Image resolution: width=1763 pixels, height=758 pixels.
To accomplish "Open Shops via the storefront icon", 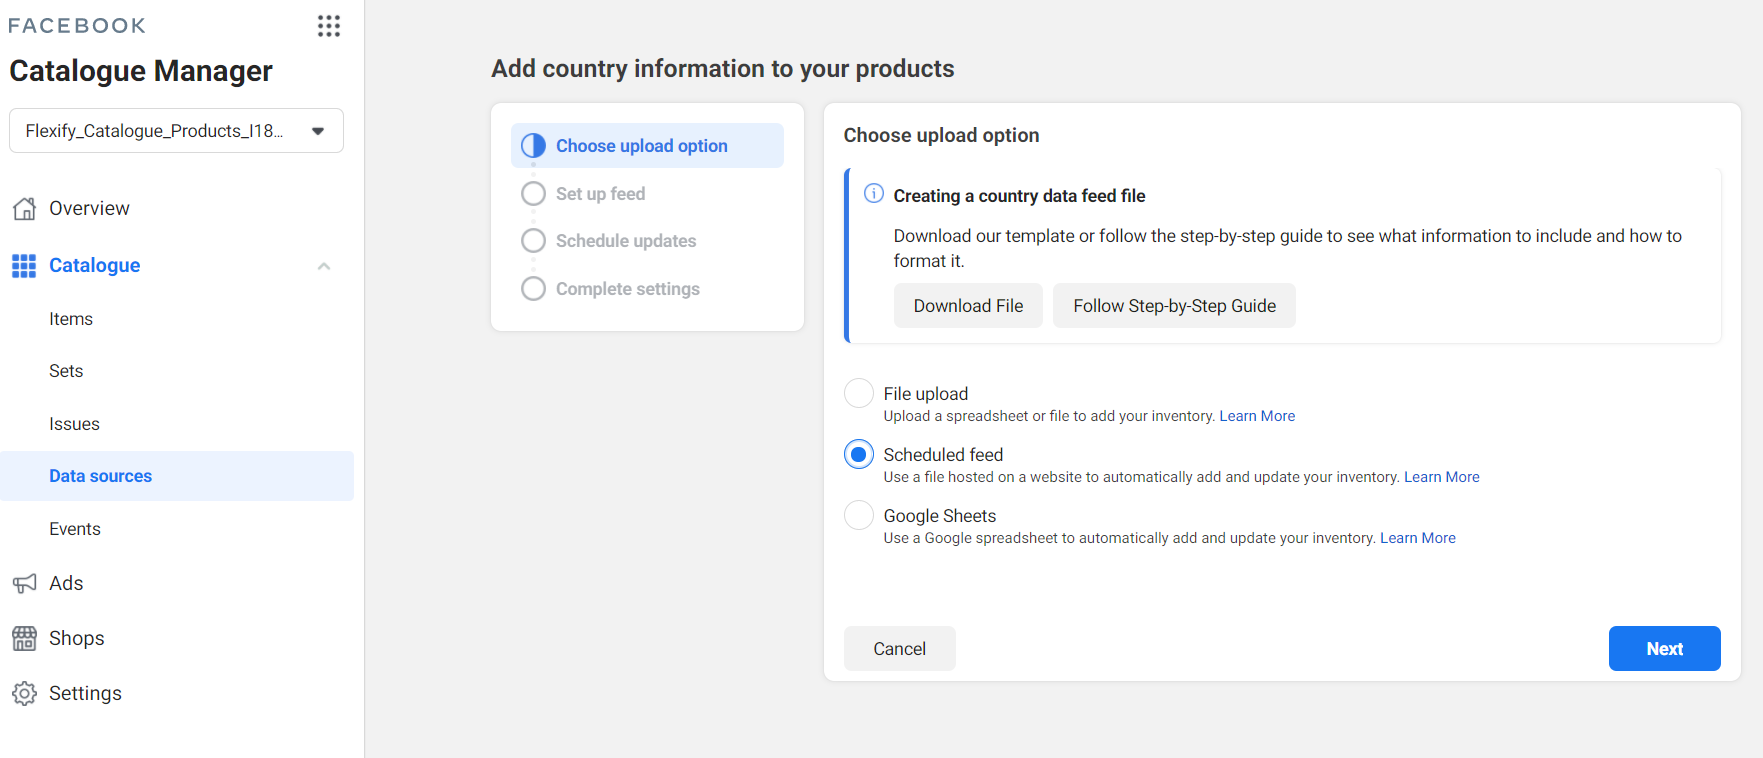I will pos(23,638).
